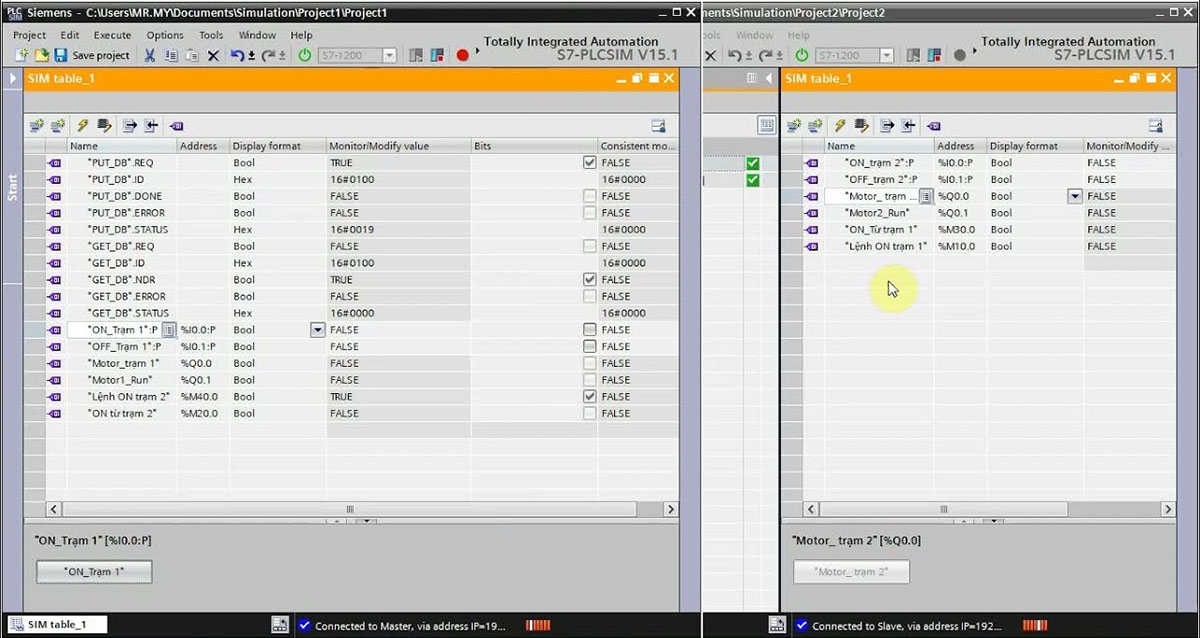
Task: Open a project in Project1 window
Action: pyautogui.click(x=42, y=55)
